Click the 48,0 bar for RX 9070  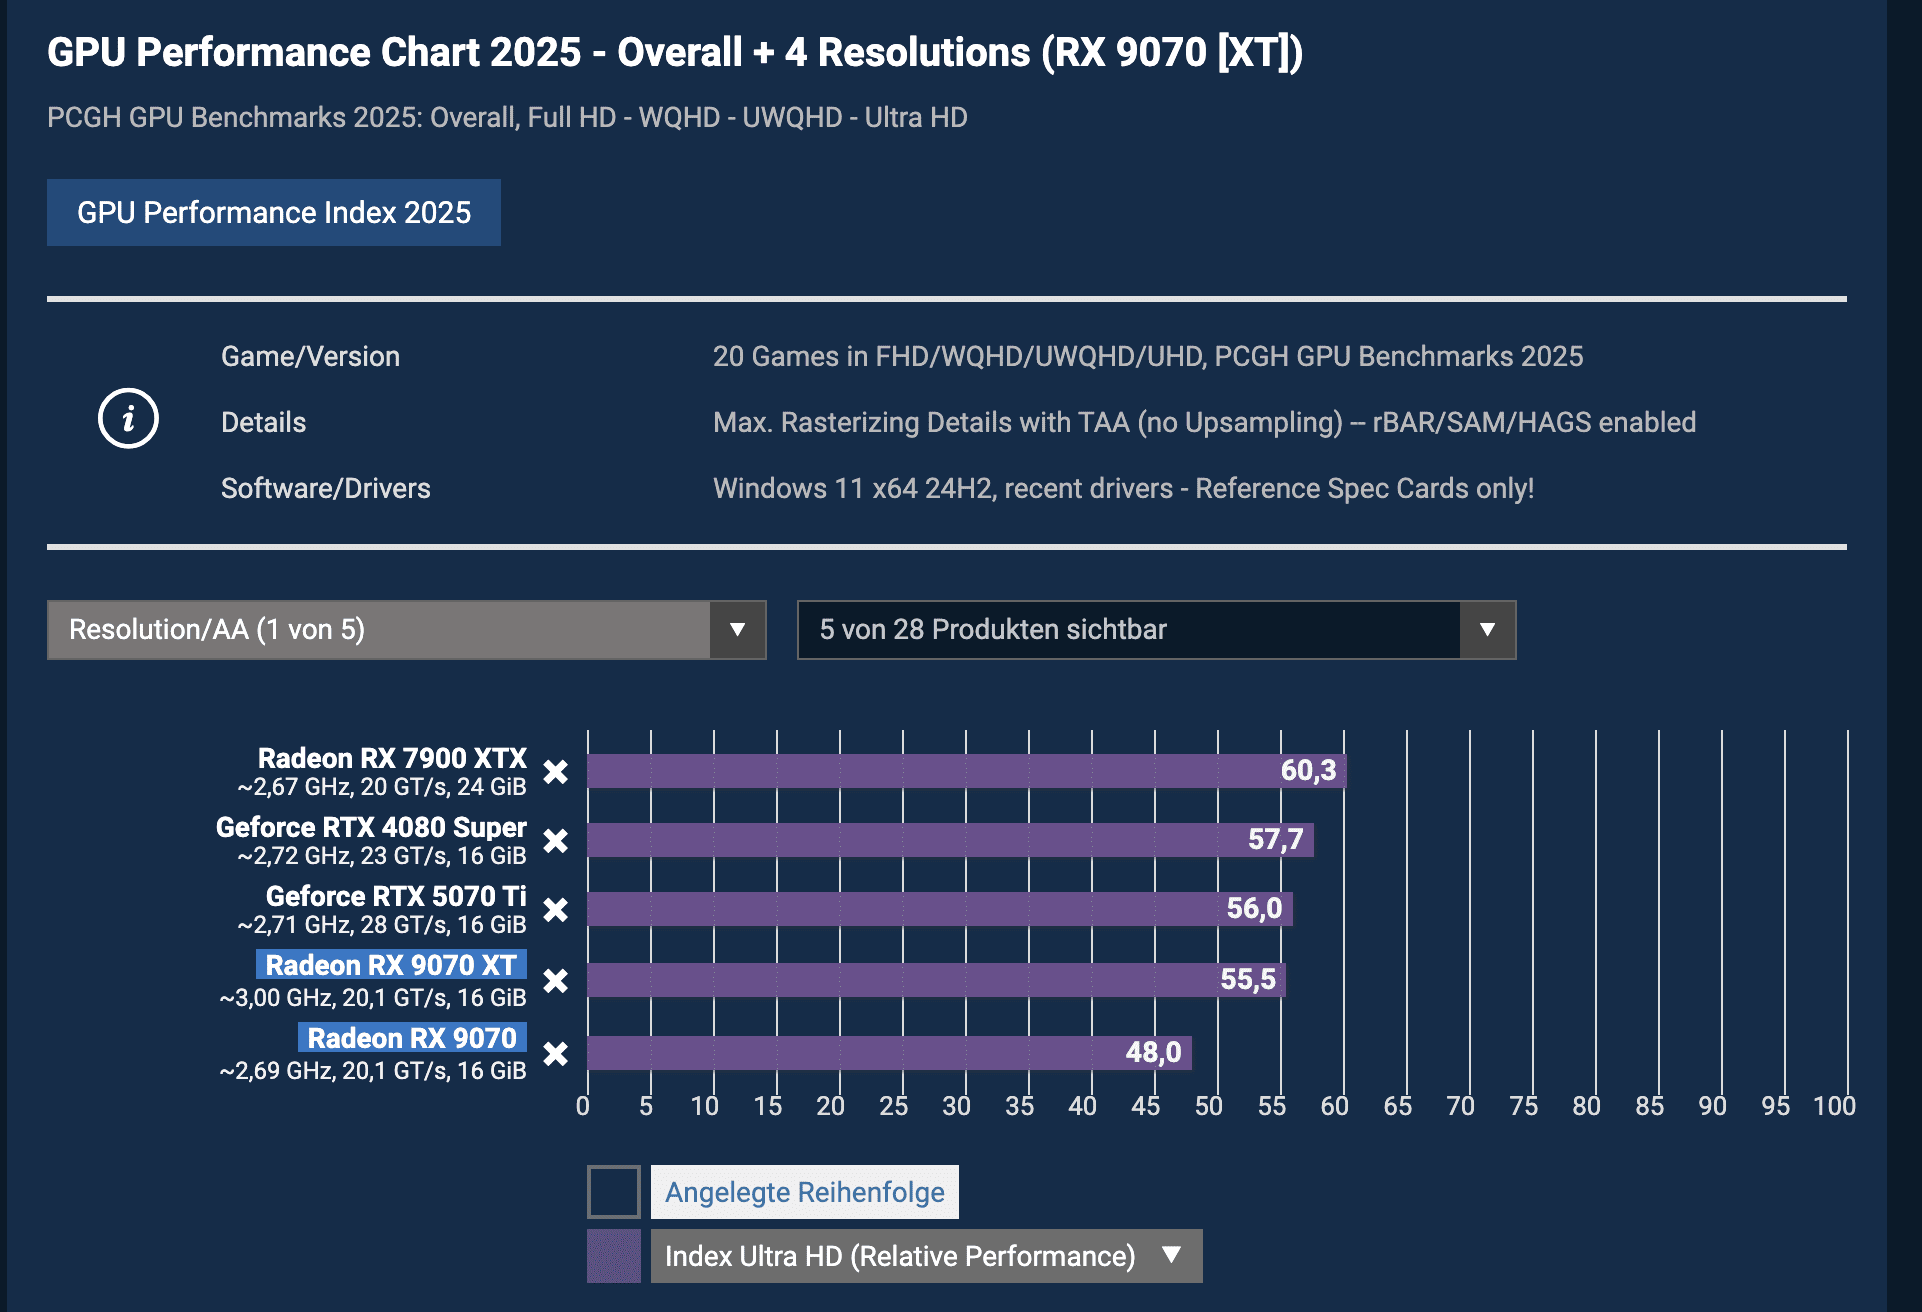click(890, 1053)
